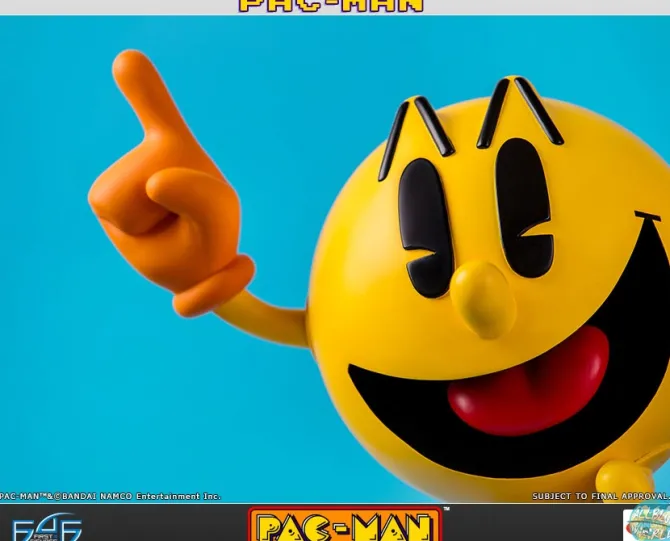Screen dimensions: 670x541
Task: Click Pac-Man's yellow arm
Action: (265, 322)
